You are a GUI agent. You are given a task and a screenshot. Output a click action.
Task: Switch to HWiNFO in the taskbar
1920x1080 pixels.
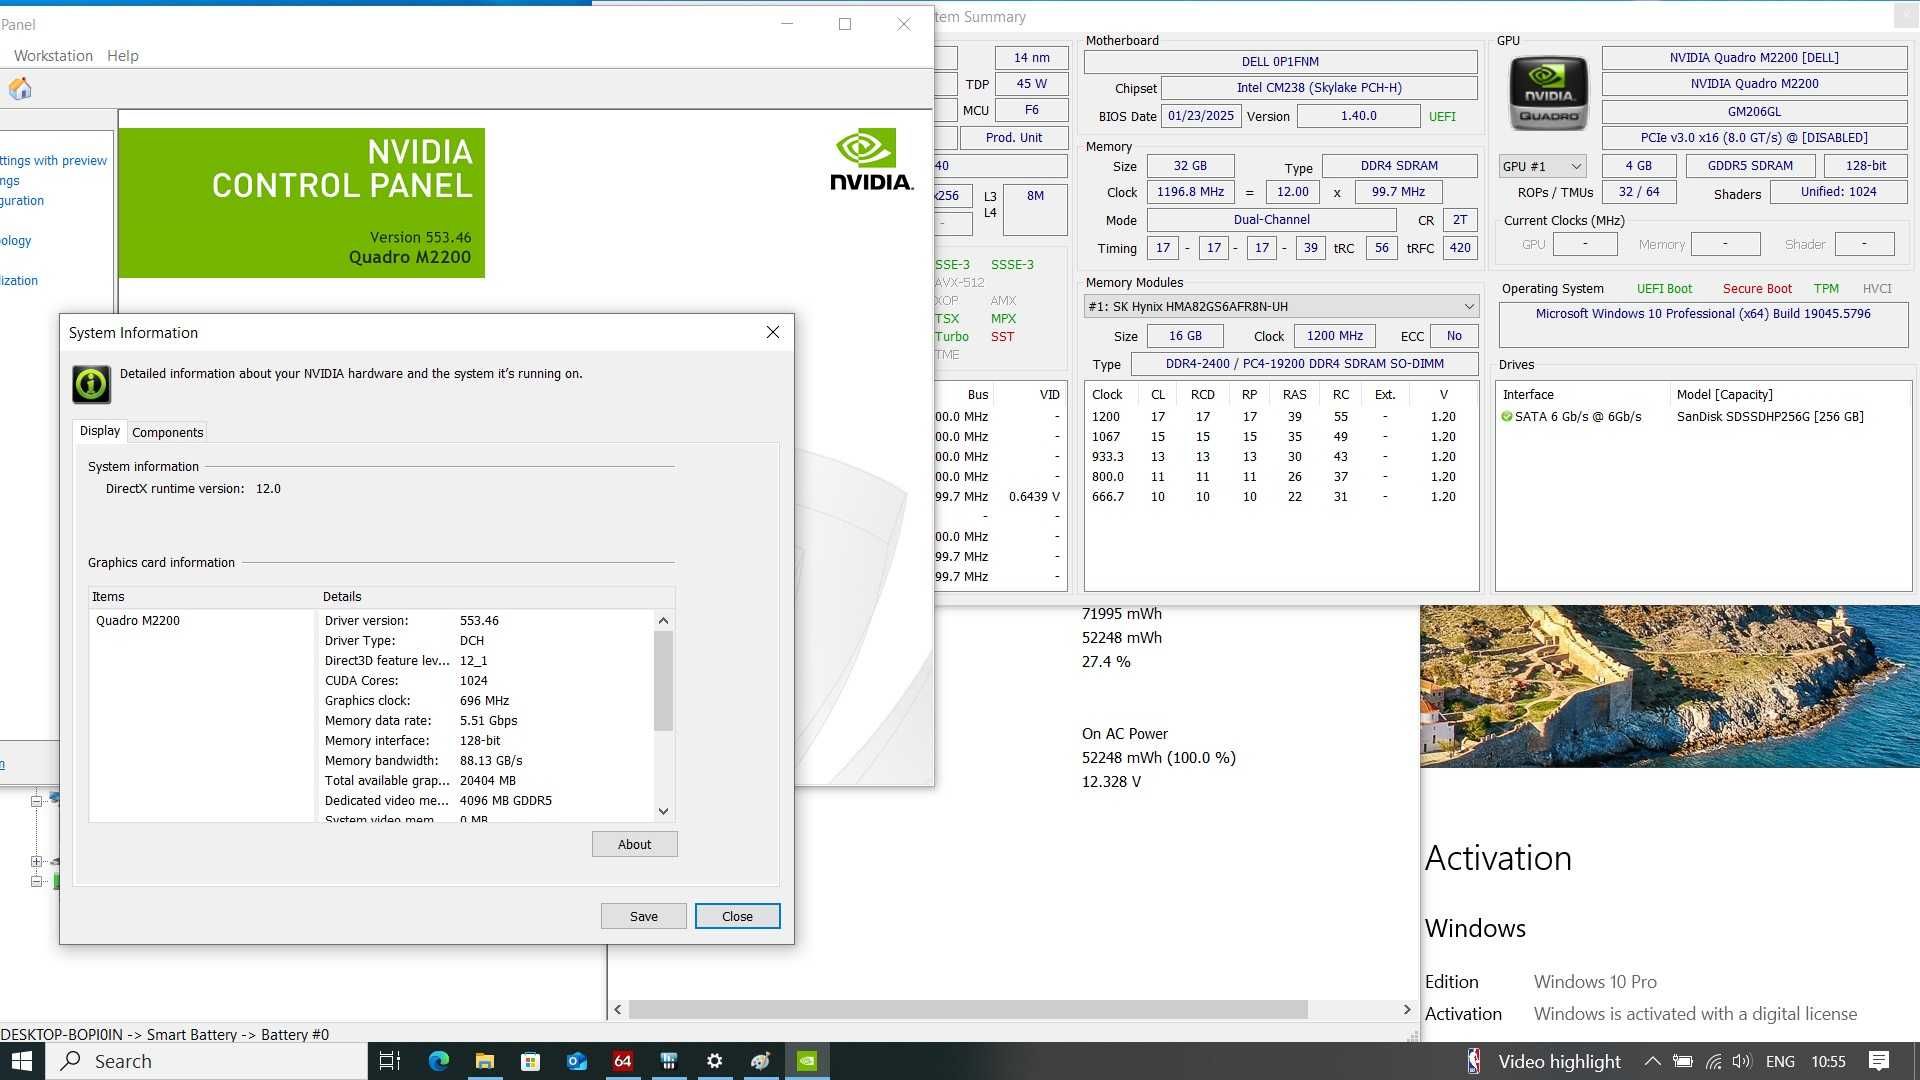pyautogui.click(x=668, y=1061)
